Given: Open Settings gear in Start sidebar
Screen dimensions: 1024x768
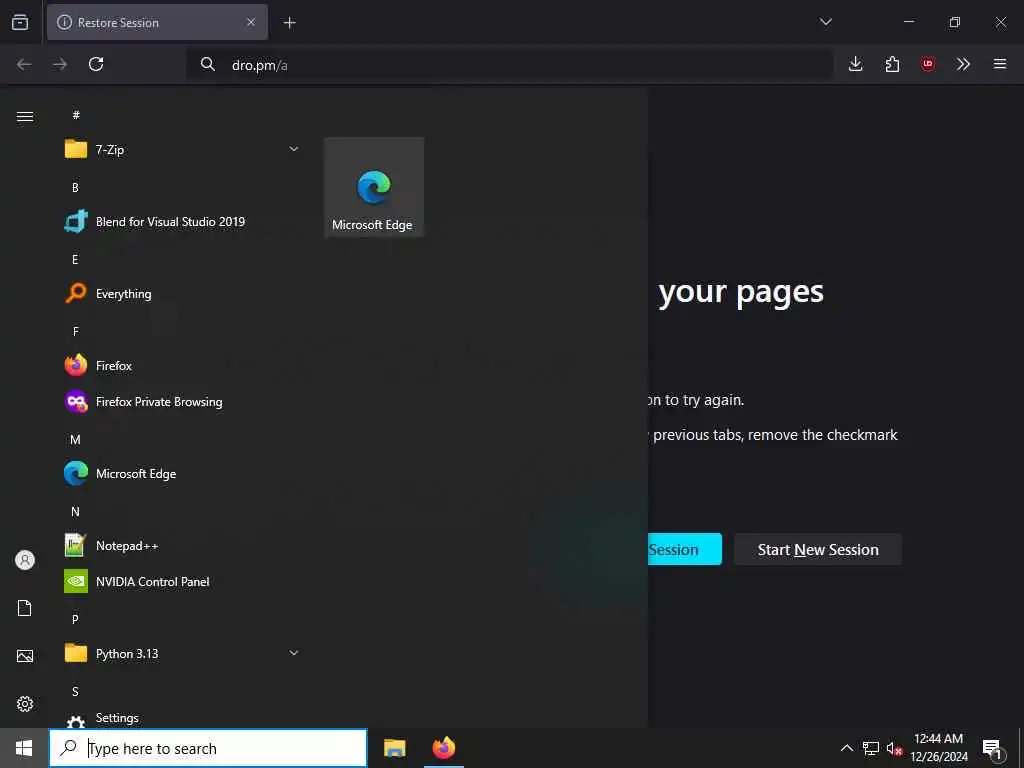Looking at the screenshot, I should point(25,703).
